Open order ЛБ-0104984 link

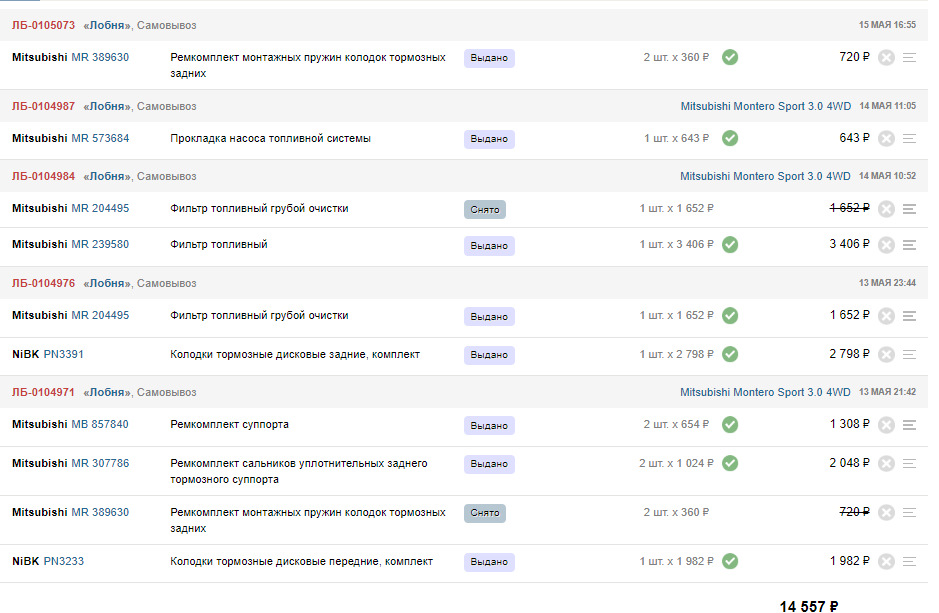pos(43,176)
